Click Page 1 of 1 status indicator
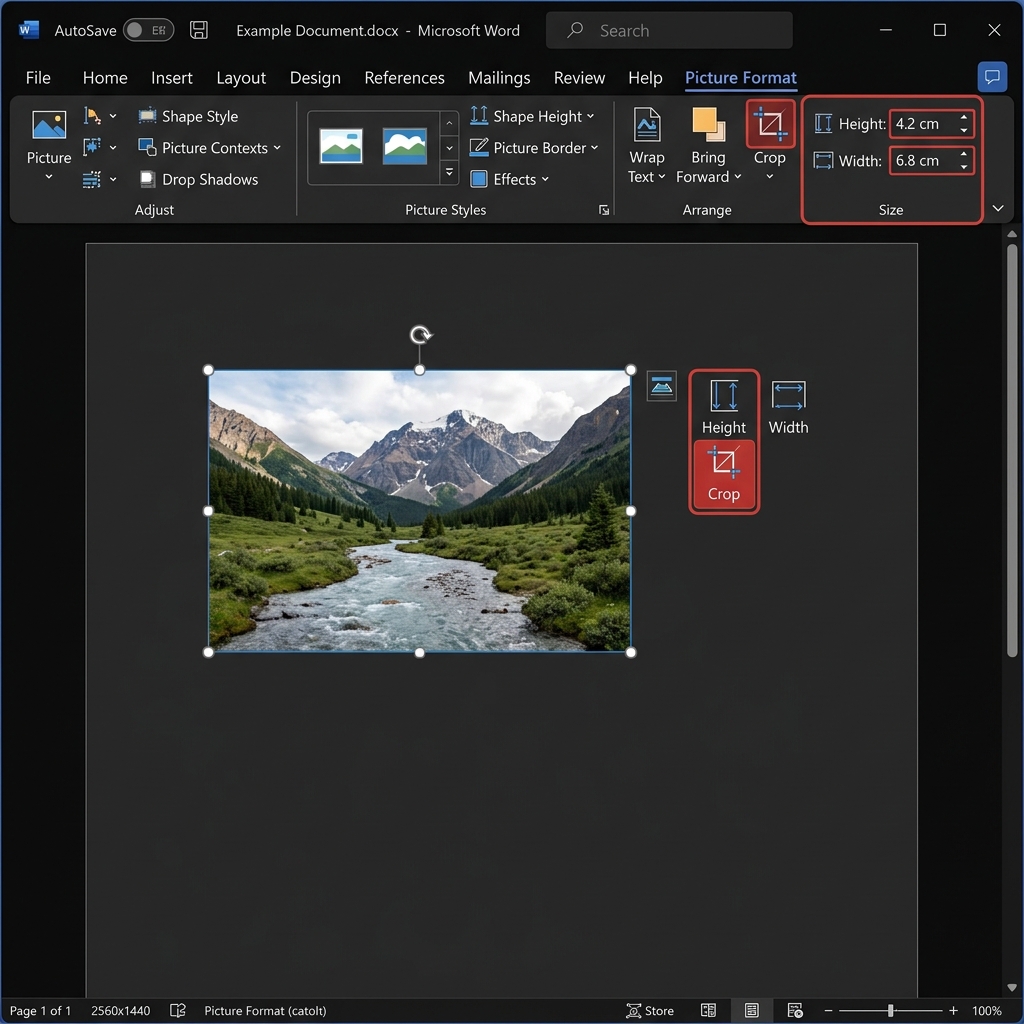The image size is (1024, 1024). (40, 1010)
